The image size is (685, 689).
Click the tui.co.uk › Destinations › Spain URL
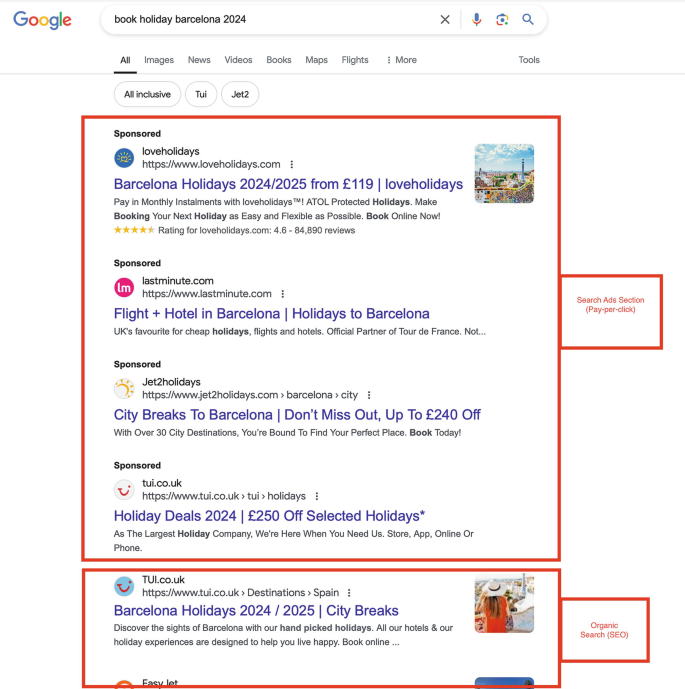click(240, 593)
